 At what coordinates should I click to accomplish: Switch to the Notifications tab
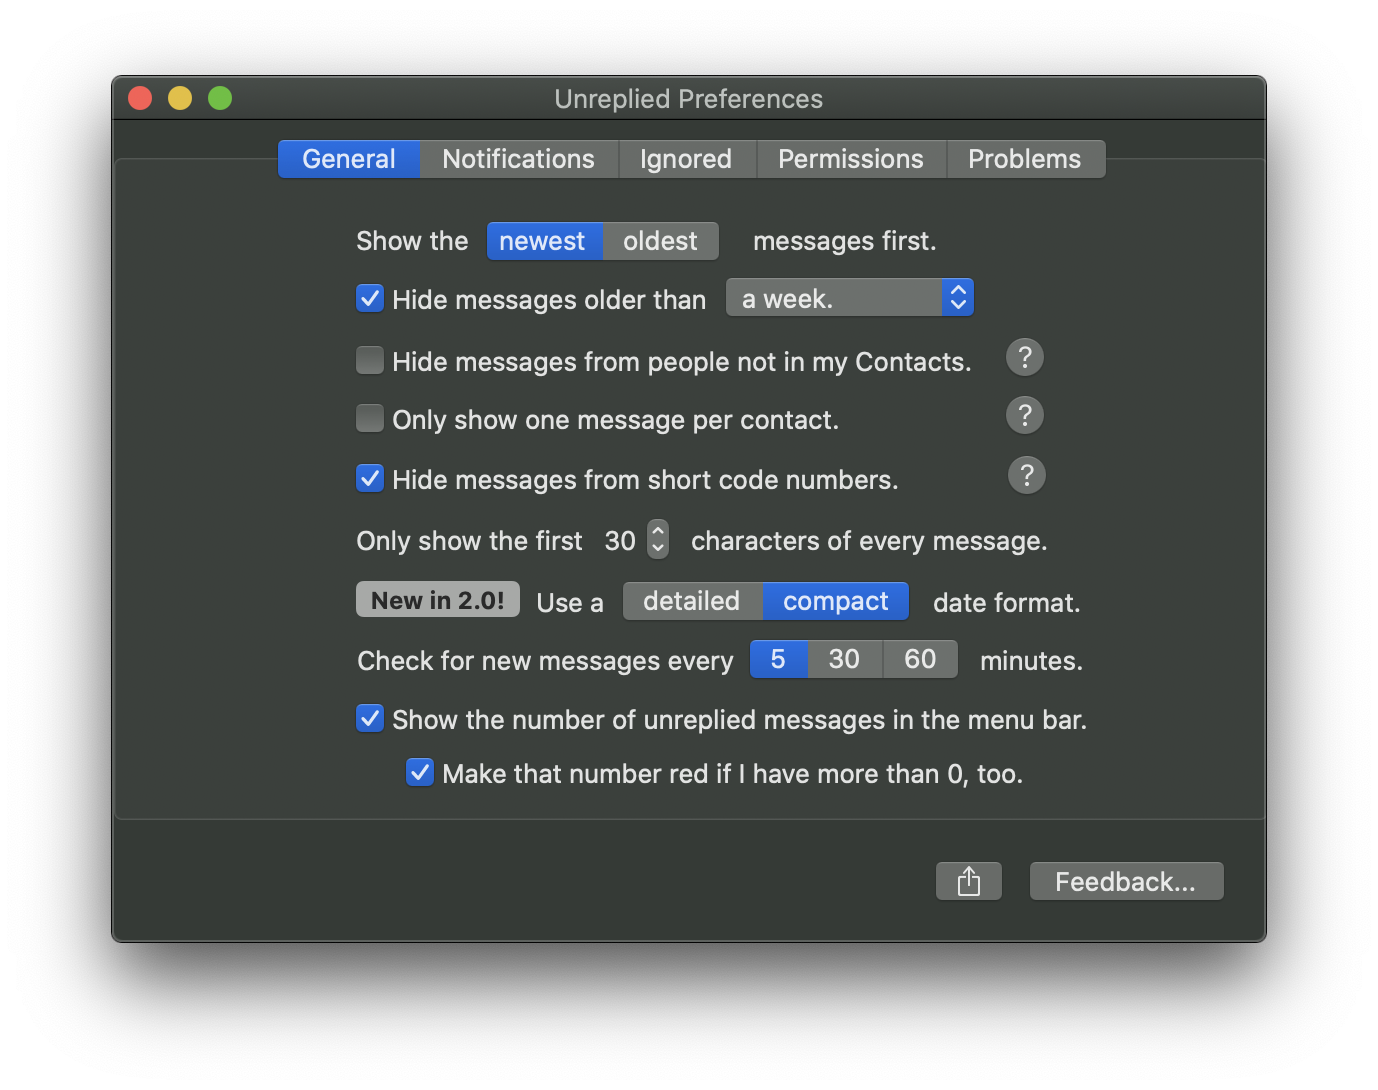tap(518, 158)
